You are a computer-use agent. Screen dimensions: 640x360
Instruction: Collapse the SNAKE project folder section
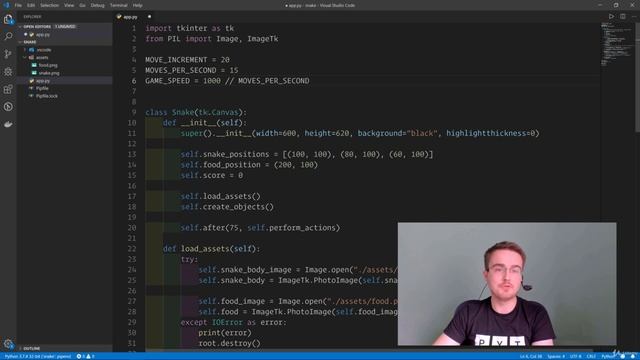tap(20, 42)
